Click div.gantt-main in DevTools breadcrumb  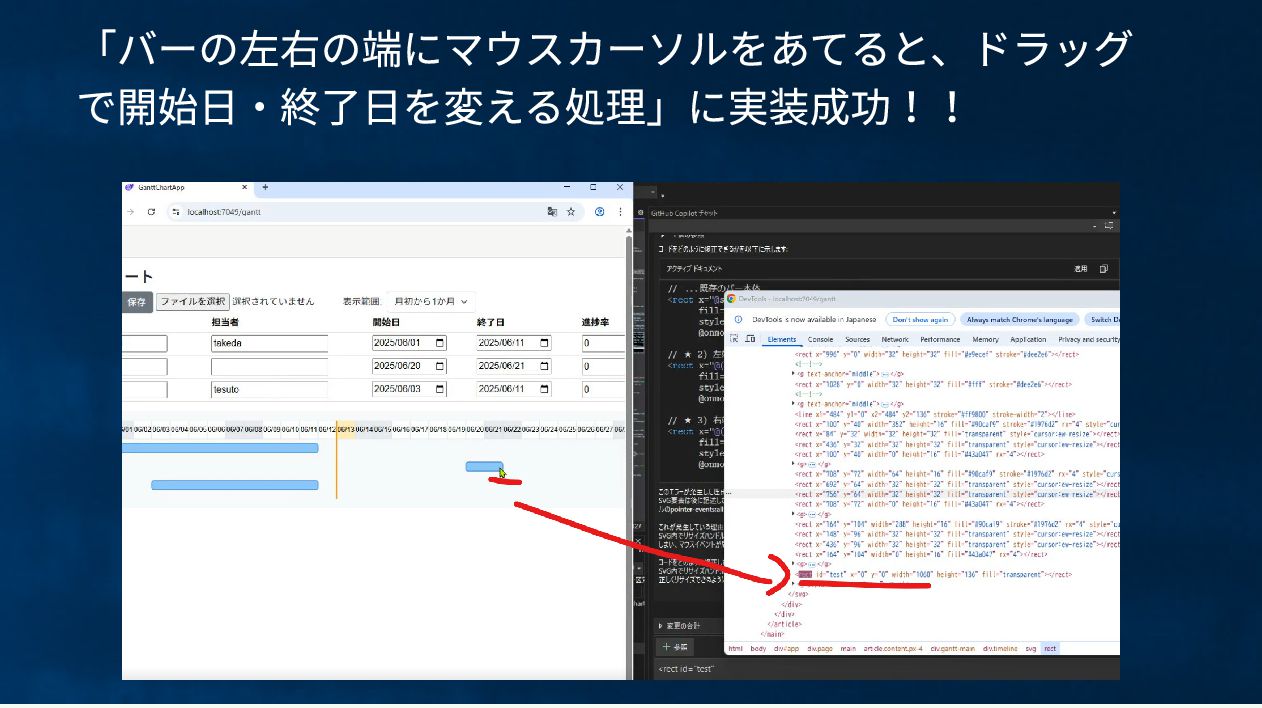point(952,648)
